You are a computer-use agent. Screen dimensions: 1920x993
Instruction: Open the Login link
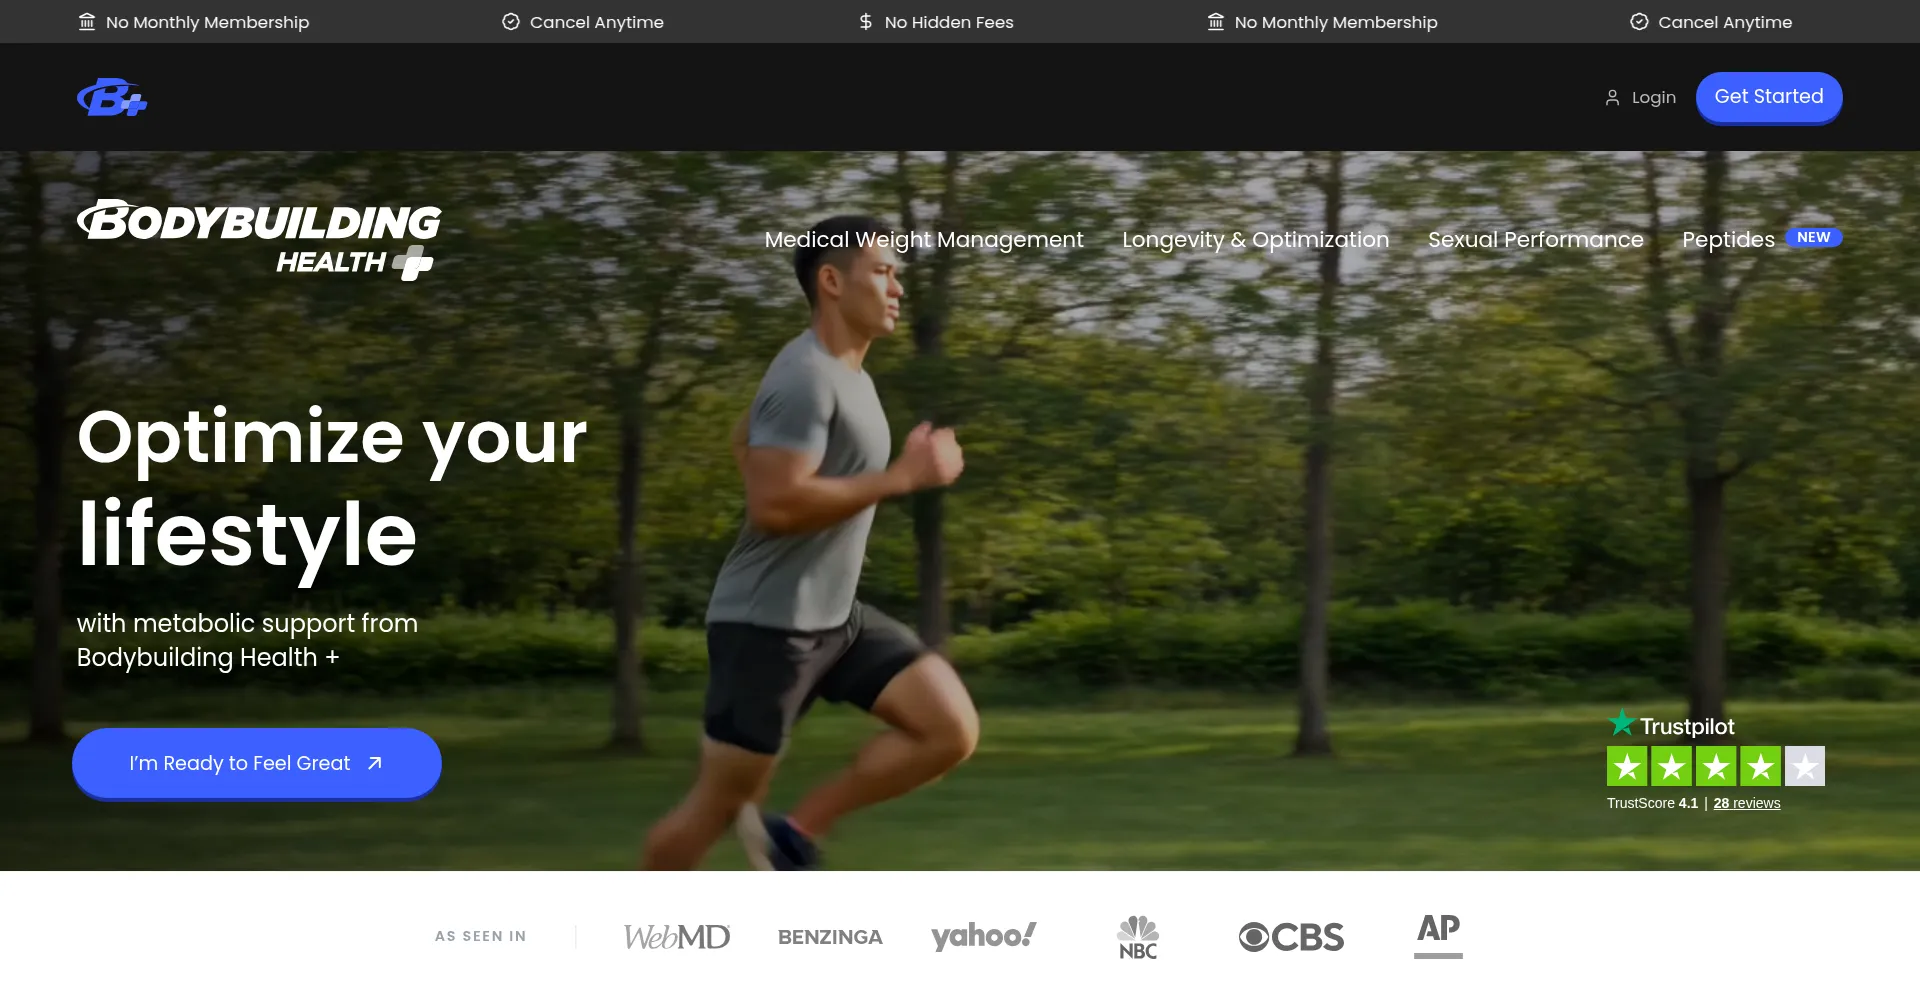[x=1653, y=97]
